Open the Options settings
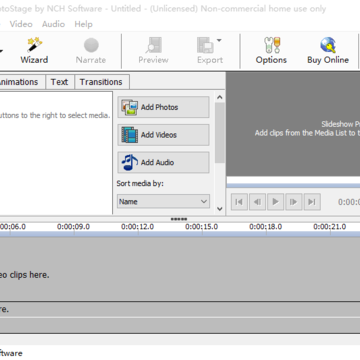 (x=271, y=51)
